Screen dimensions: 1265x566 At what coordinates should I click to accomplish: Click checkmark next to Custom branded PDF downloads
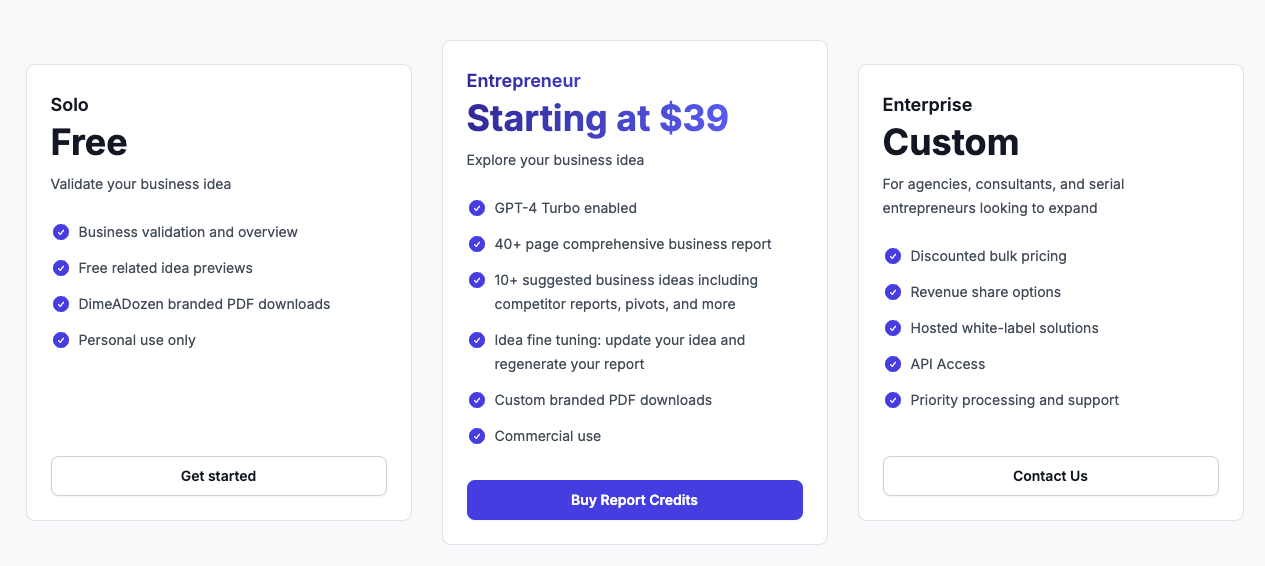477,400
